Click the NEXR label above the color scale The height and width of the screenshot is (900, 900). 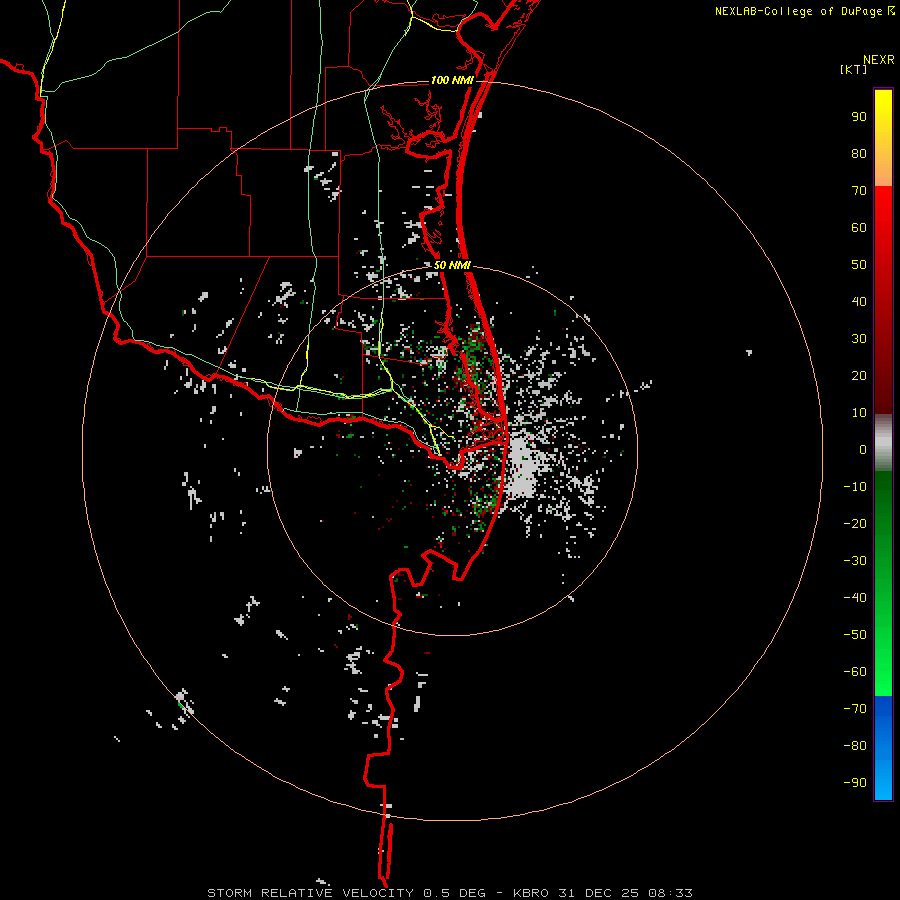click(879, 60)
